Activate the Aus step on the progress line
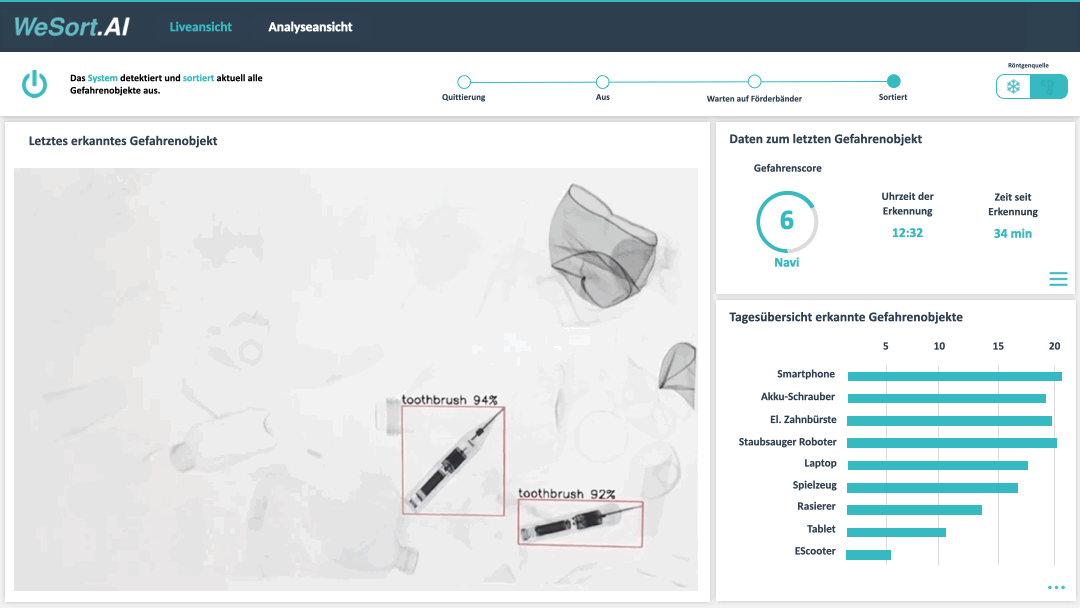Viewport: 1080px width, 608px height. coord(602,82)
